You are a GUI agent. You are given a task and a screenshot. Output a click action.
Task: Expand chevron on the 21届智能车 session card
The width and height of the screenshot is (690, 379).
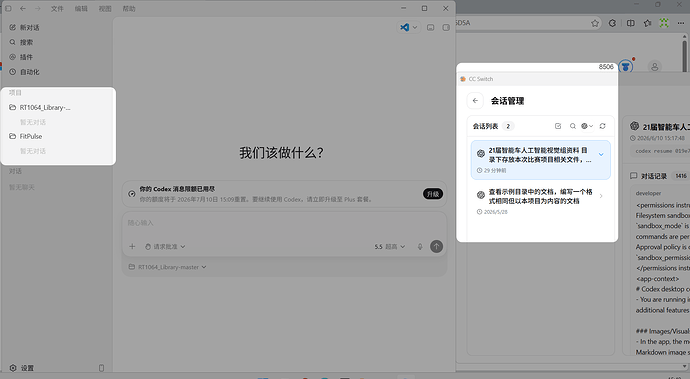[601, 155]
